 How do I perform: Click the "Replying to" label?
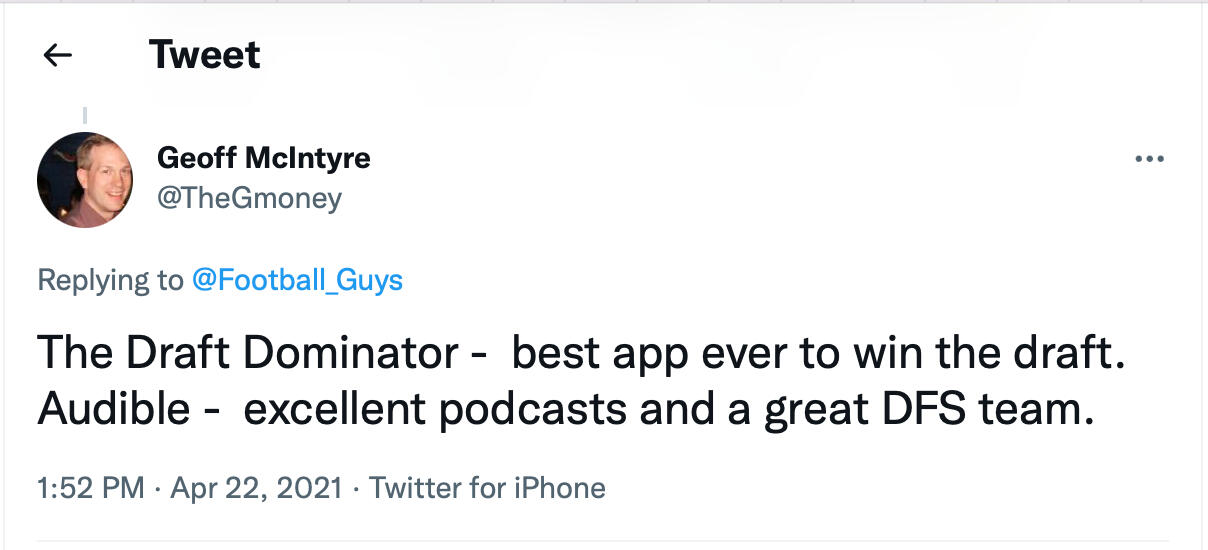[110, 279]
